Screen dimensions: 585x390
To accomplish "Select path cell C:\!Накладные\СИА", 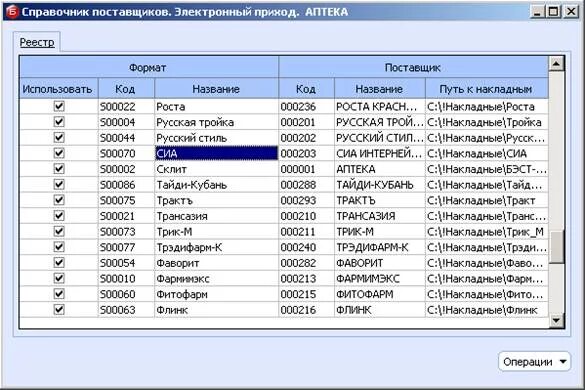I will click(x=487, y=154).
